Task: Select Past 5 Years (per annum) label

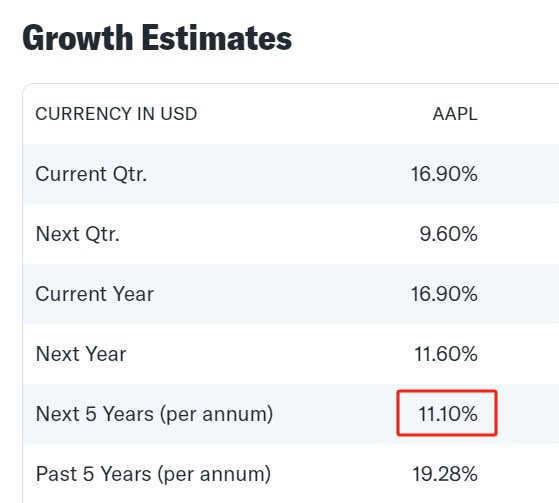Action: (x=153, y=474)
